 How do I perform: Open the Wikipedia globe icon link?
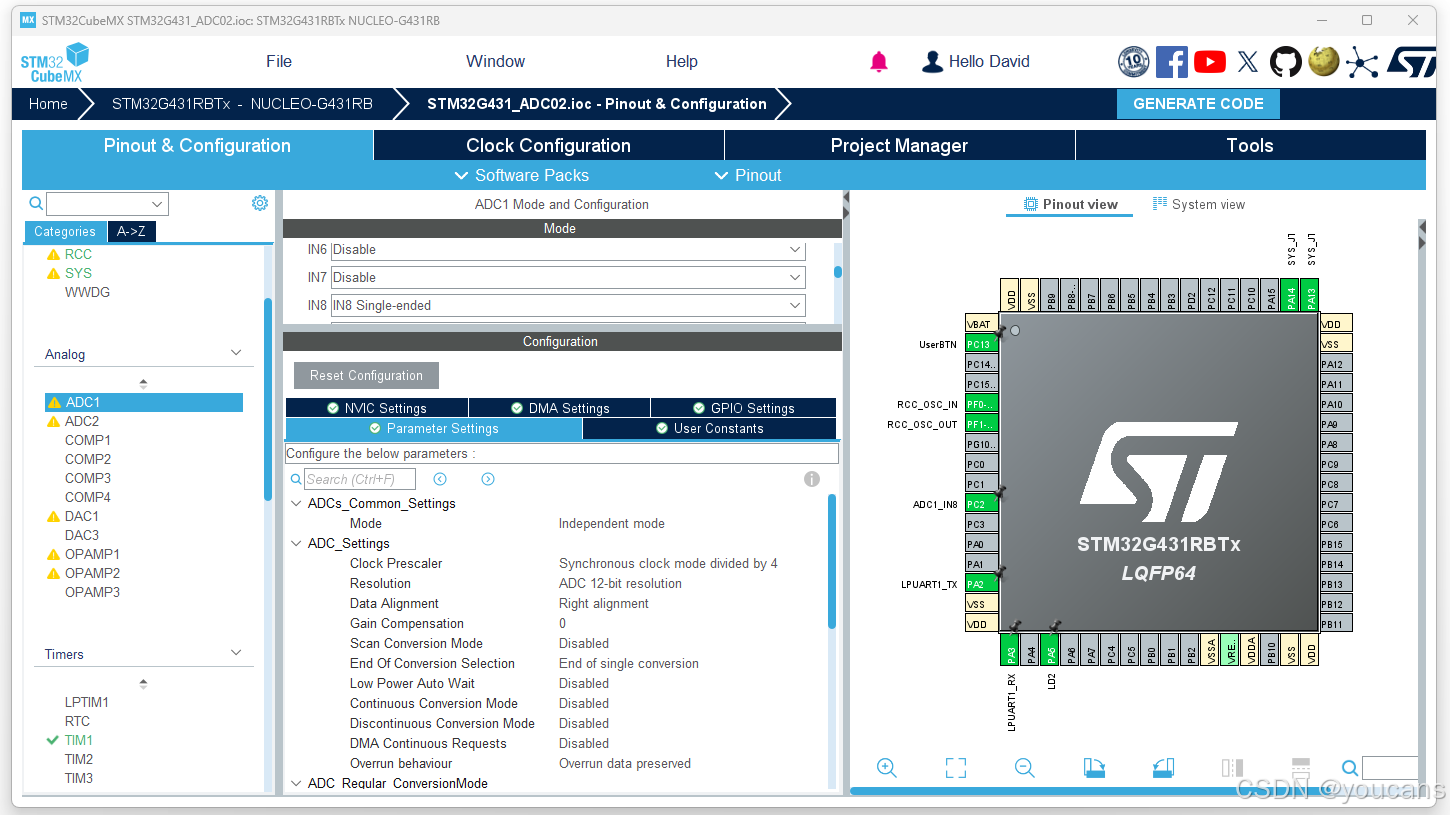click(x=1324, y=62)
